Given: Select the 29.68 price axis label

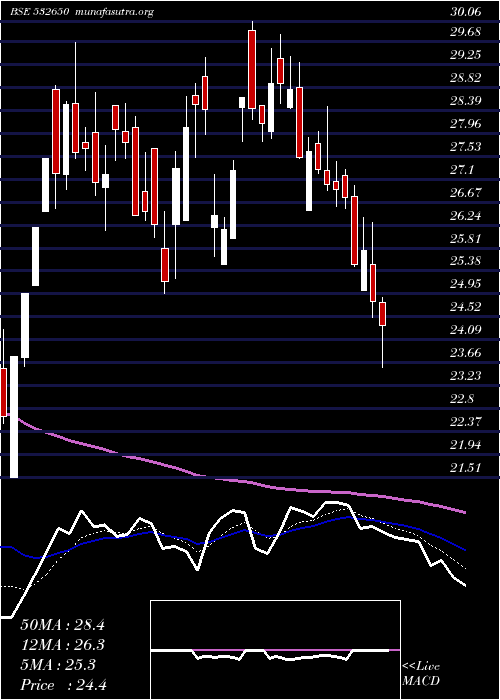Looking at the screenshot, I should coord(465,32).
